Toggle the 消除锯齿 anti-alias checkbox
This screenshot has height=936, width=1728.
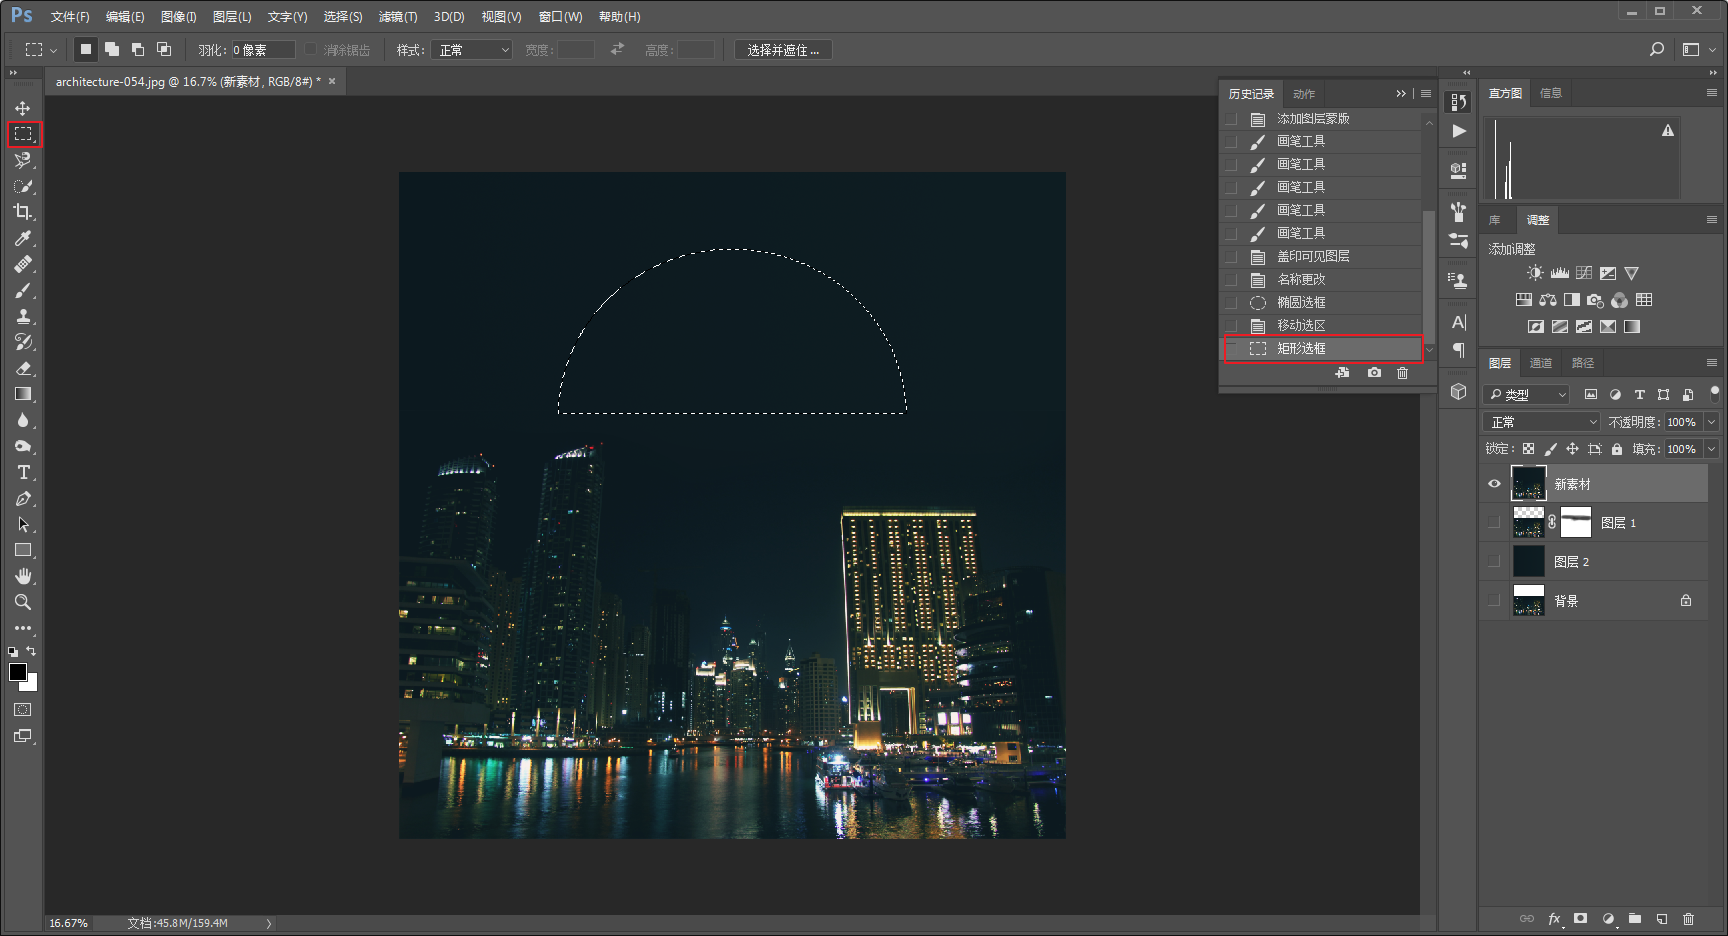tap(310, 49)
